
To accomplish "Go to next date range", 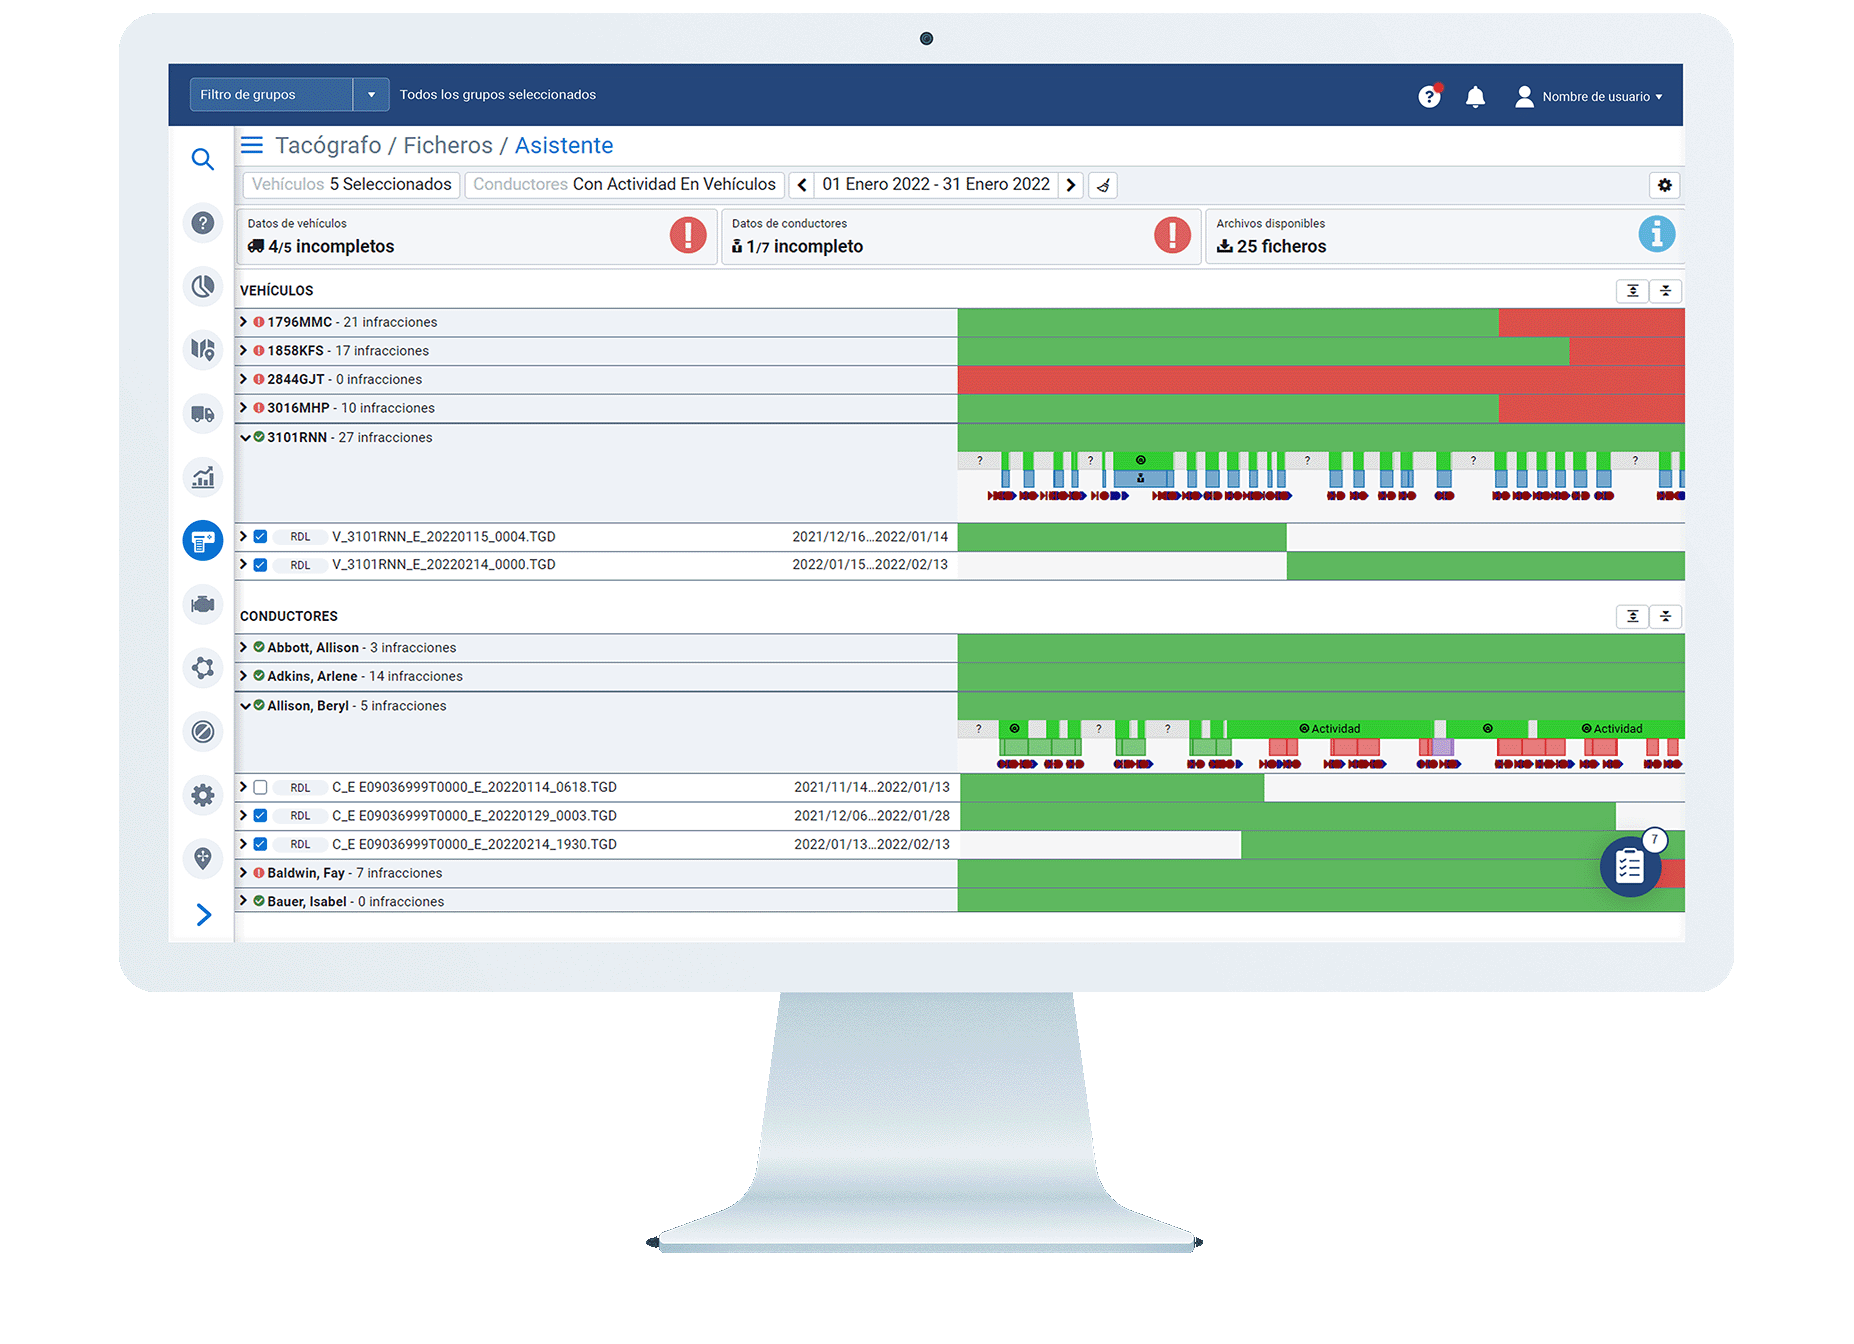I will 1071,185.
